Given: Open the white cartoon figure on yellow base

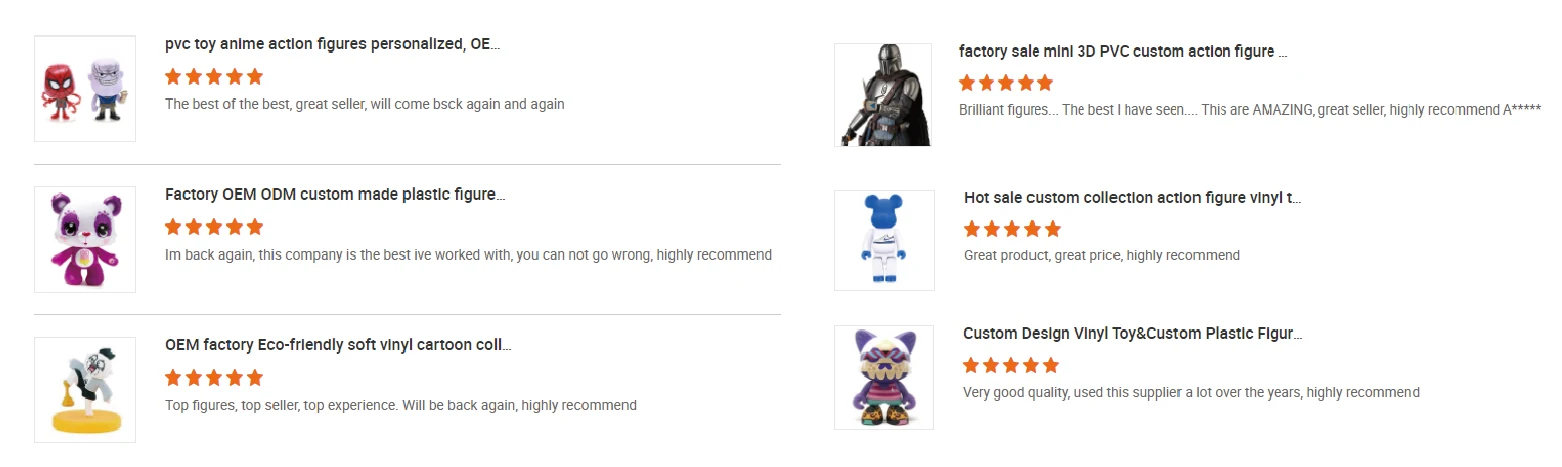Looking at the screenshot, I should click(x=85, y=390).
